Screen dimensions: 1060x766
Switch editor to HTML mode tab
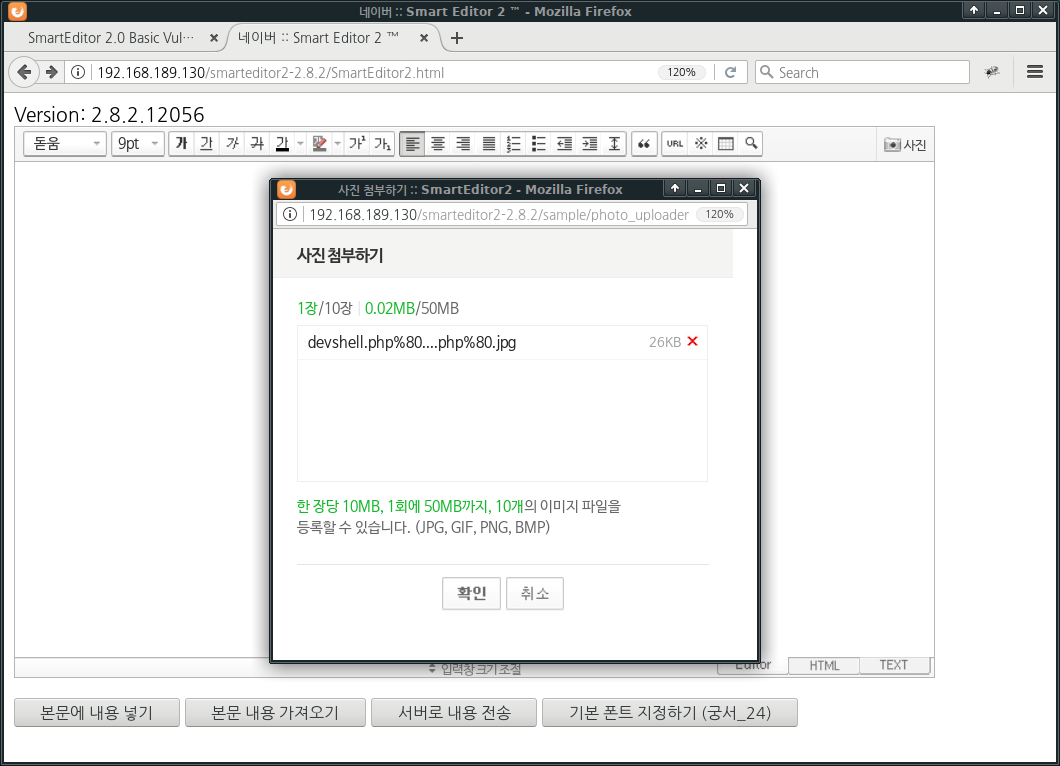(824, 666)
